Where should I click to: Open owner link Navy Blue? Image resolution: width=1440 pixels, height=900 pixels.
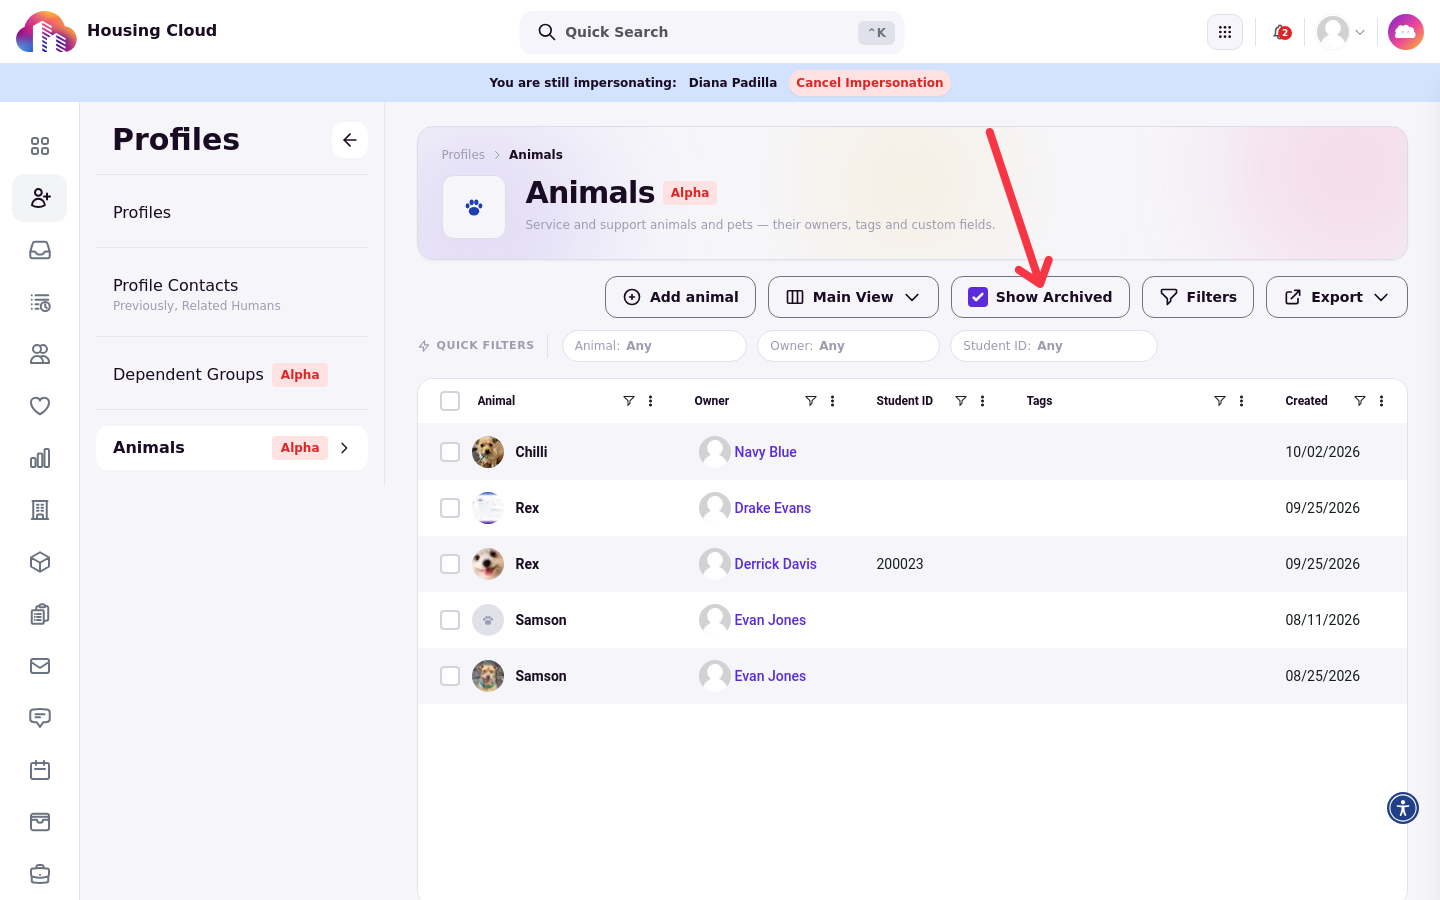765,452
